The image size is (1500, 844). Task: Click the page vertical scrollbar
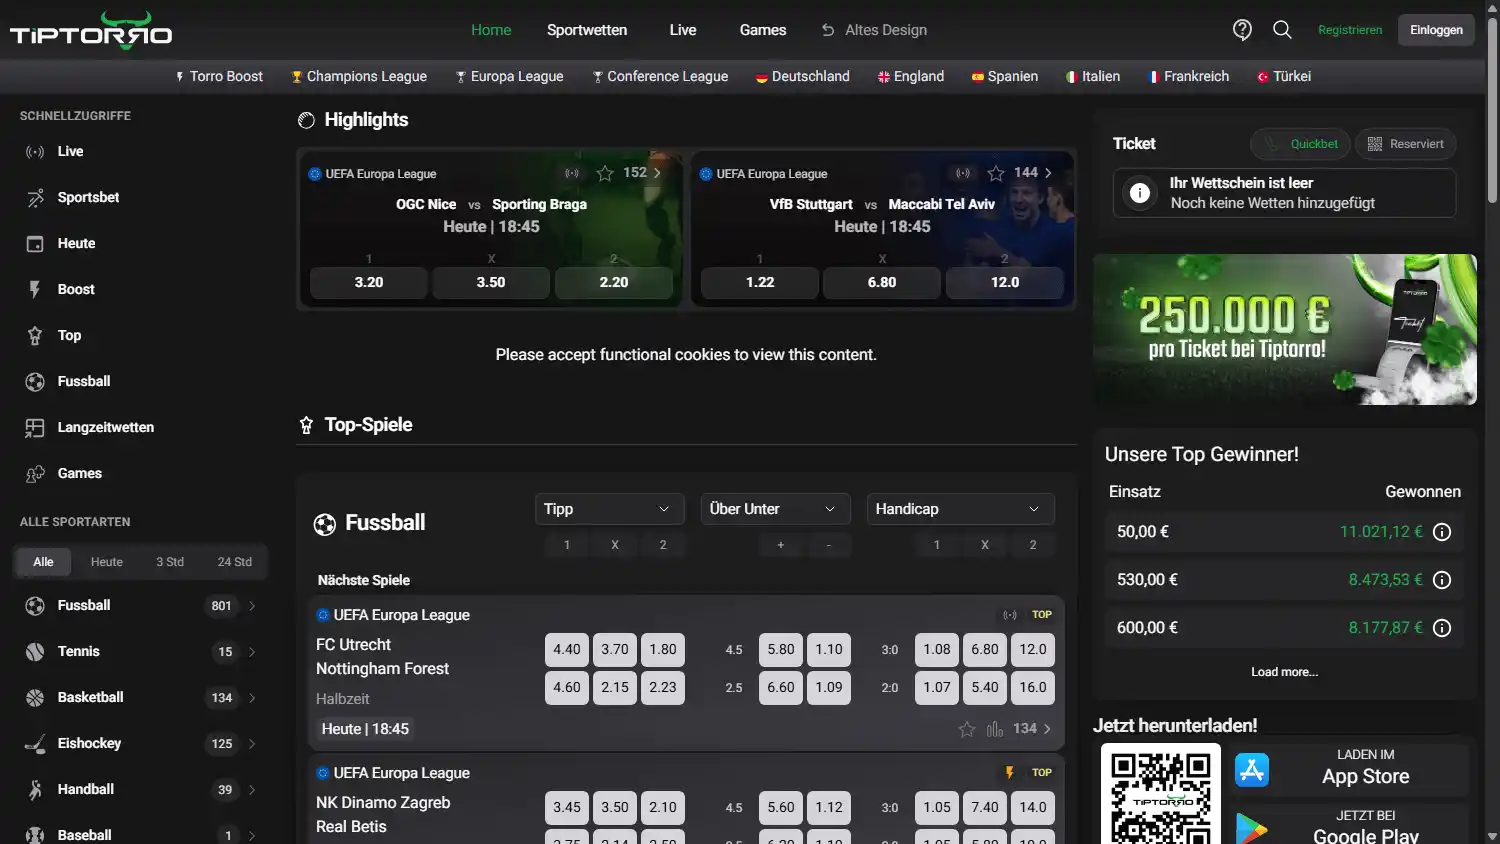pyautogui.click(x=1492, y=110)
